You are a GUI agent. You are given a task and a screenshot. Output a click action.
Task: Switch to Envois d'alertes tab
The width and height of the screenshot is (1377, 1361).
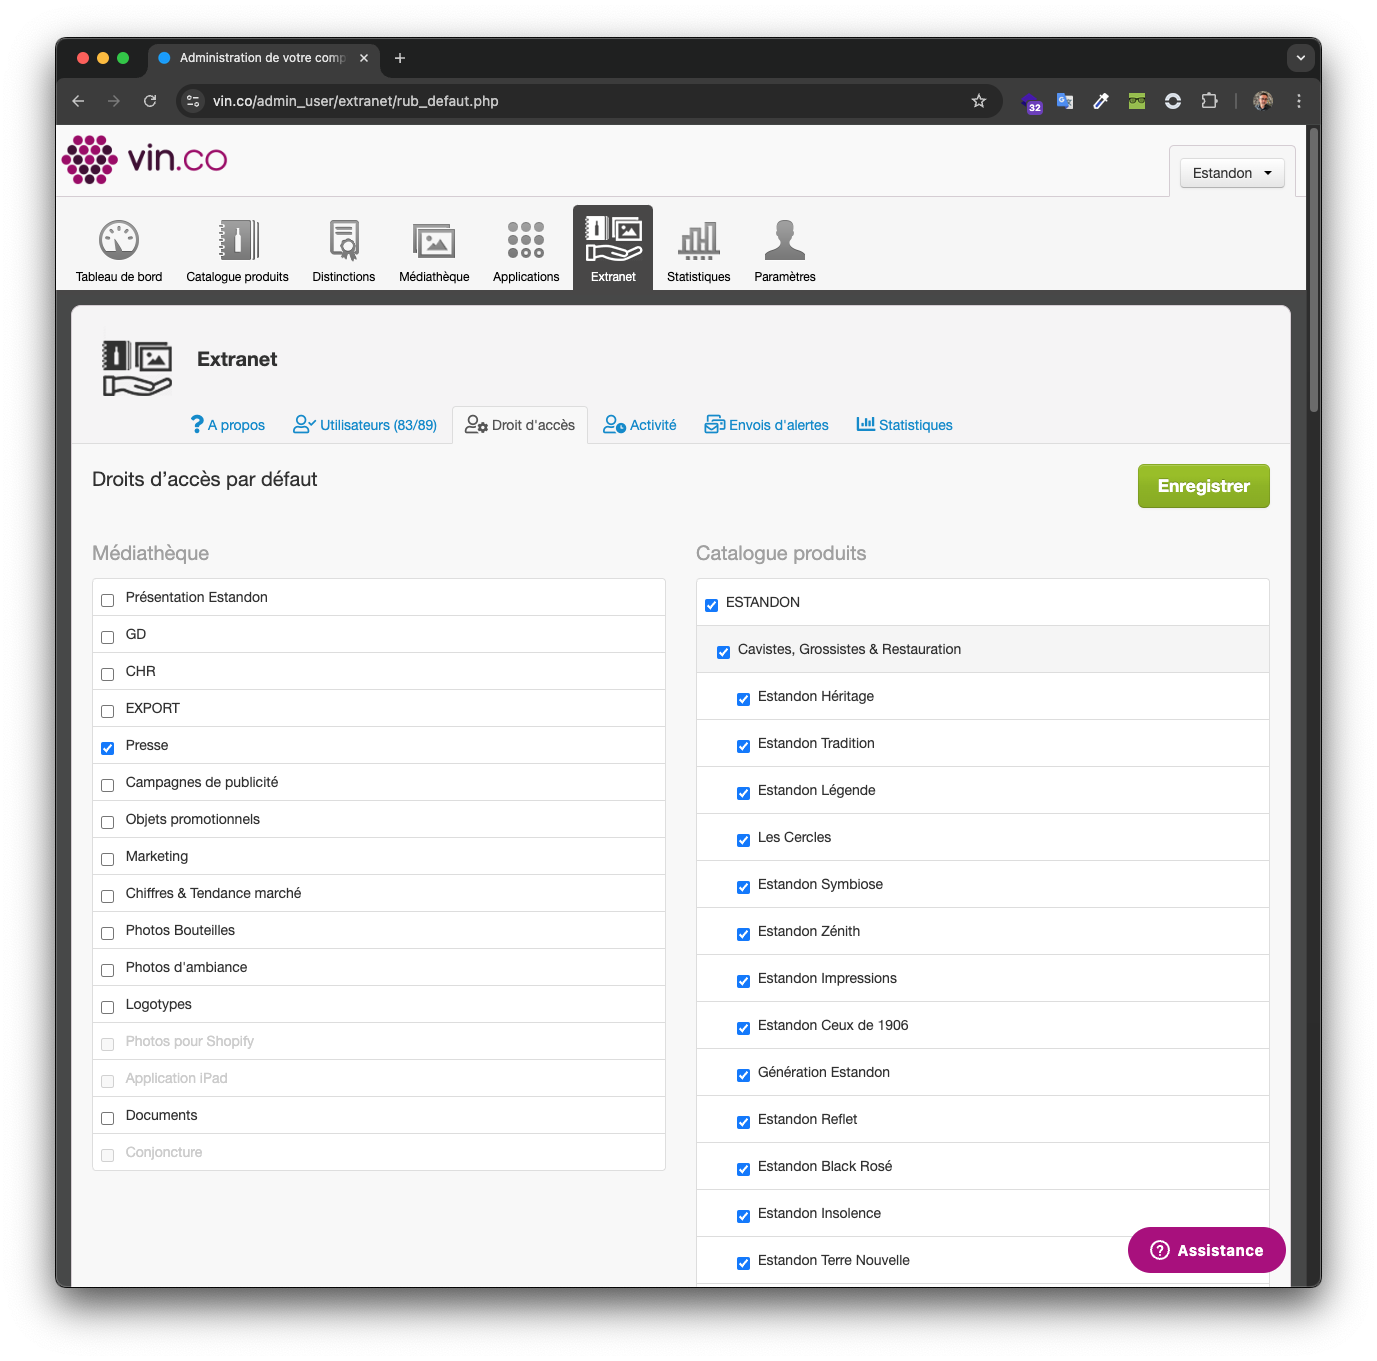[767, 425]
